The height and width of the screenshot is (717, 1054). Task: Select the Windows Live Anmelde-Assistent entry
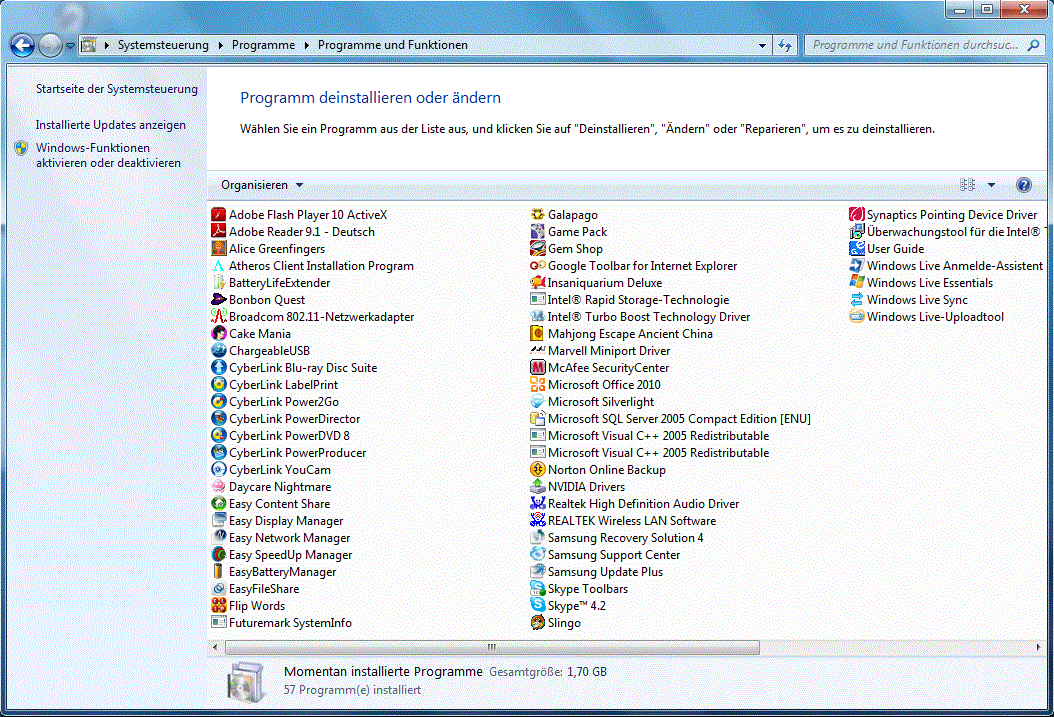point(946,265)
